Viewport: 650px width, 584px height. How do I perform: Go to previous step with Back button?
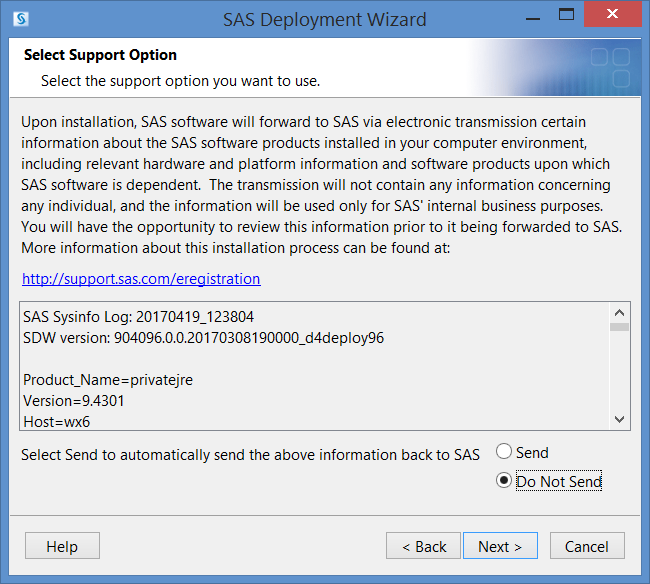pyautogui.click(x=423, y=546)
